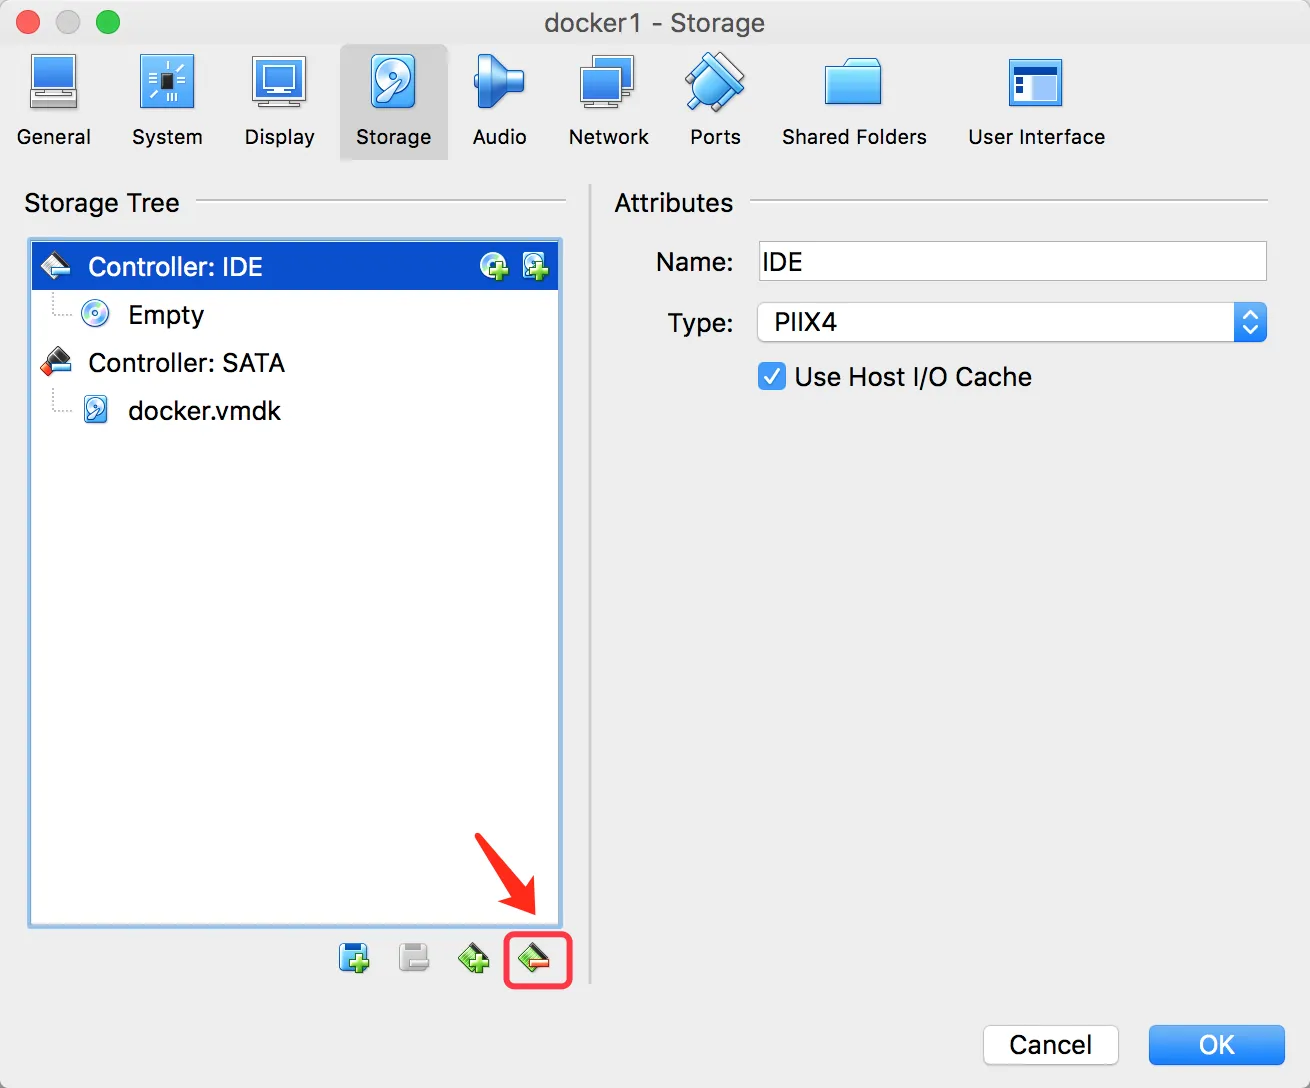The image size is (1310, 1088).
Task: Open the General settings section
Action: (x=54, y=102)
